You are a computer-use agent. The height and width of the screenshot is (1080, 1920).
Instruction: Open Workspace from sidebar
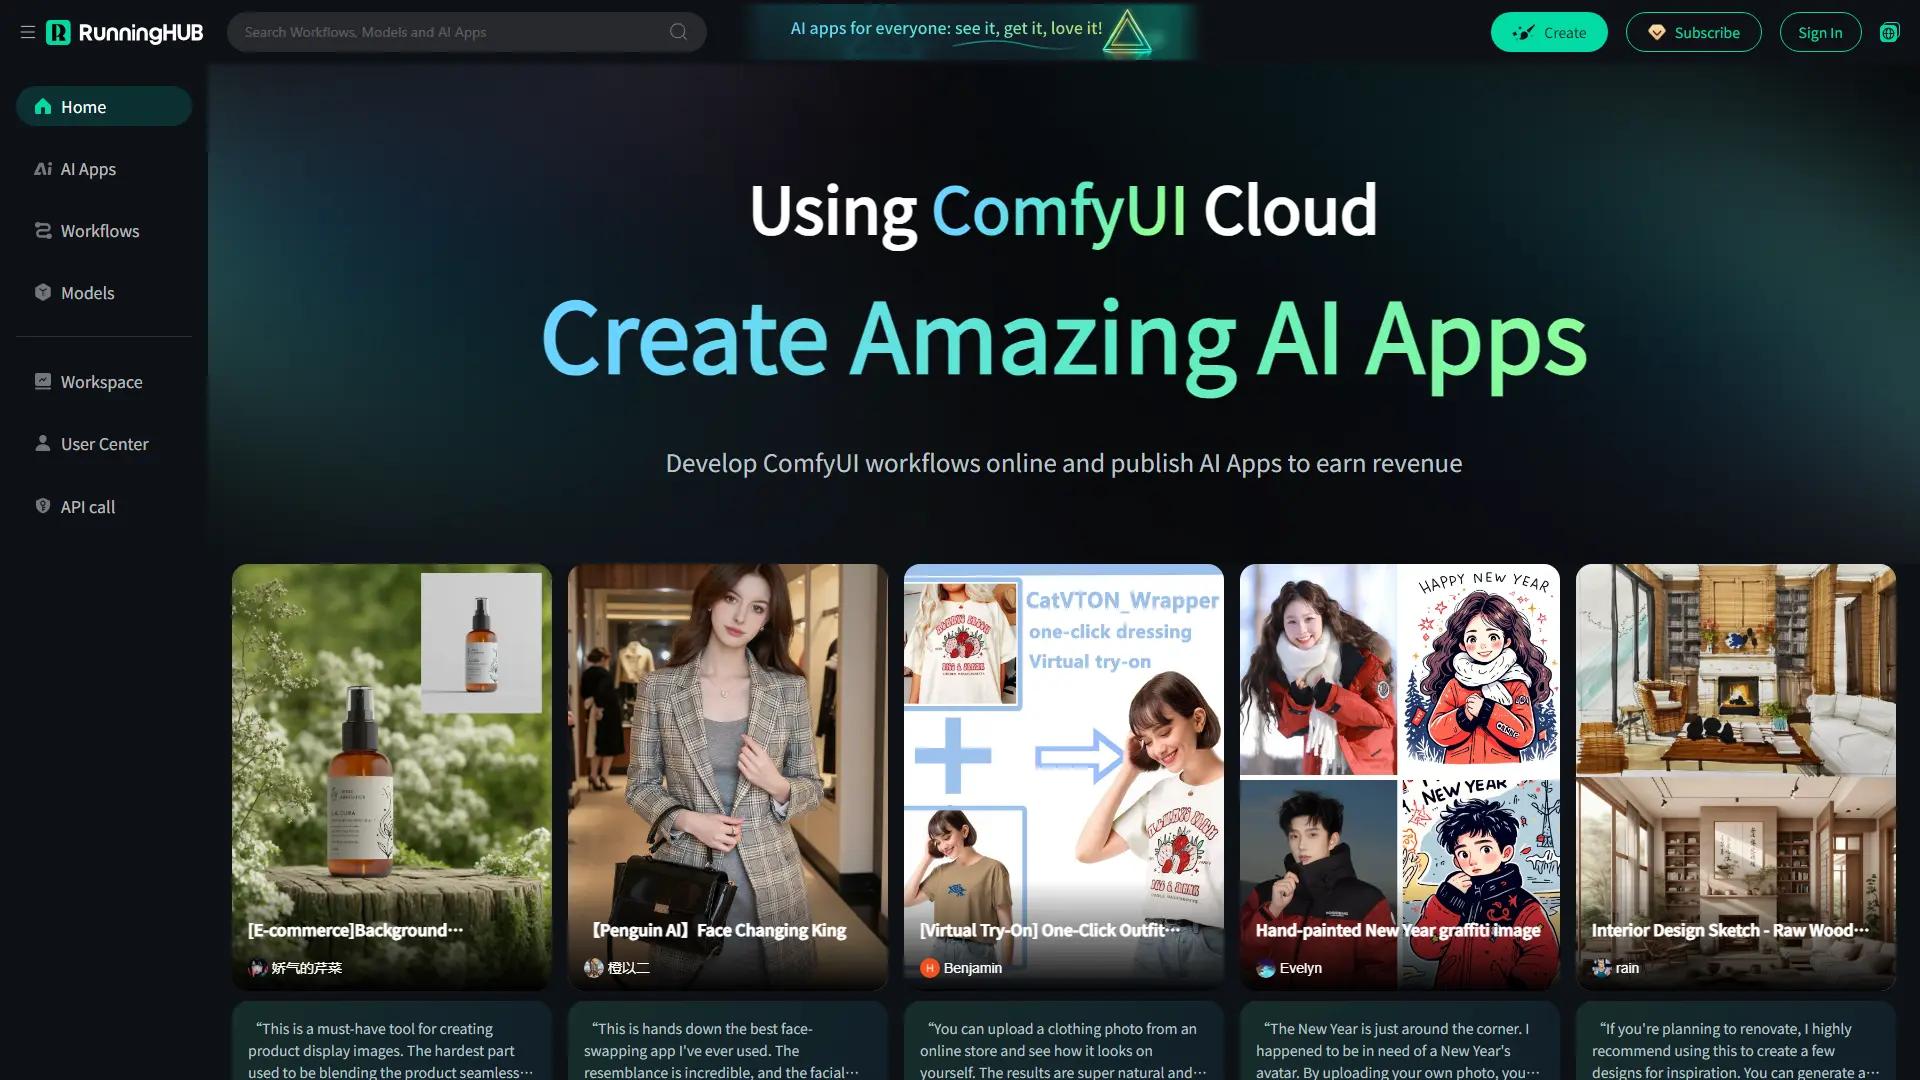point(101,382)
